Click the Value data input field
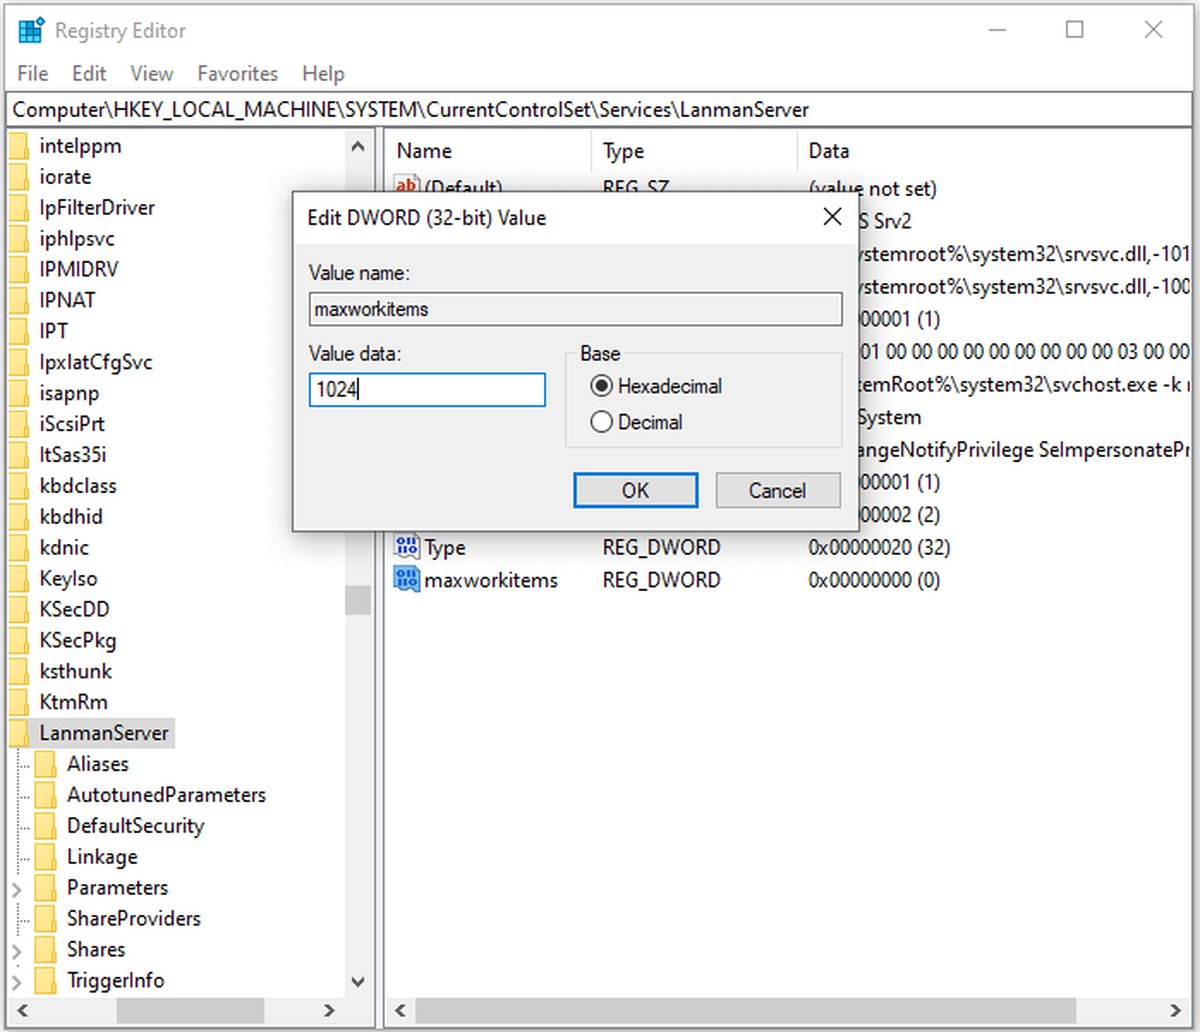This screenshot has width=1200, height=1032. coord(427,390)
